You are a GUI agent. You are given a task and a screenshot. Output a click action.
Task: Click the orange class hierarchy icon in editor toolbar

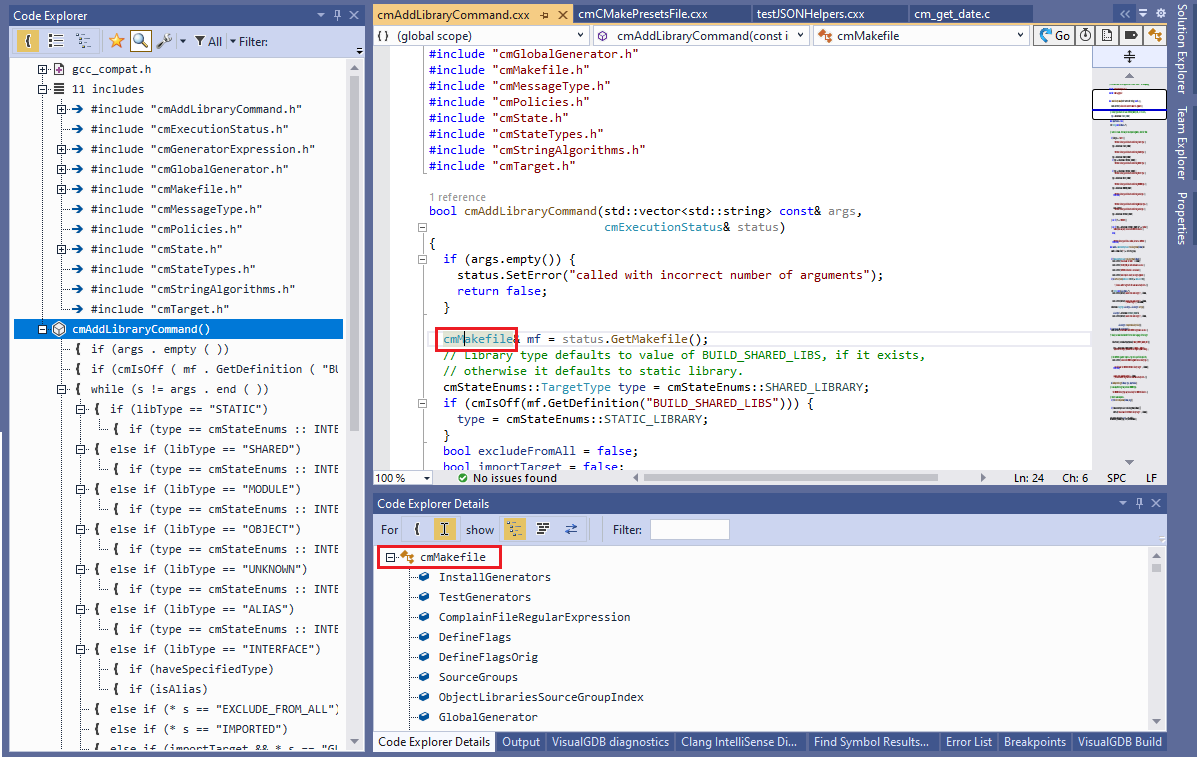point(1154,35)
